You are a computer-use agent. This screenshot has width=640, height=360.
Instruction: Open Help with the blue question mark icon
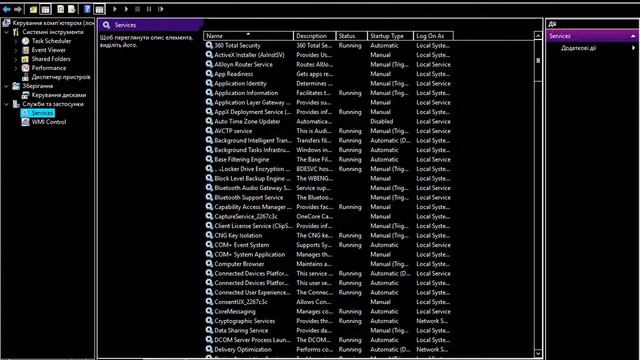pyautogui.click(x=87, y=9)
